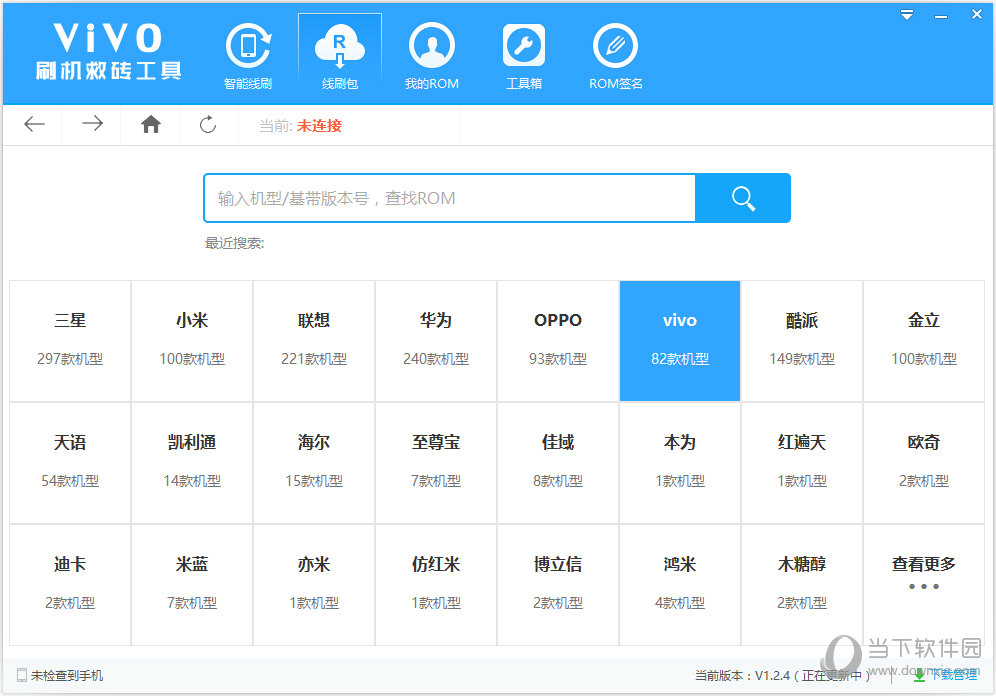Image resolution: width=996 pixels, height=696 pixels.
Task: Open 查看更多 to view more brands
Action: click(924, 585)
